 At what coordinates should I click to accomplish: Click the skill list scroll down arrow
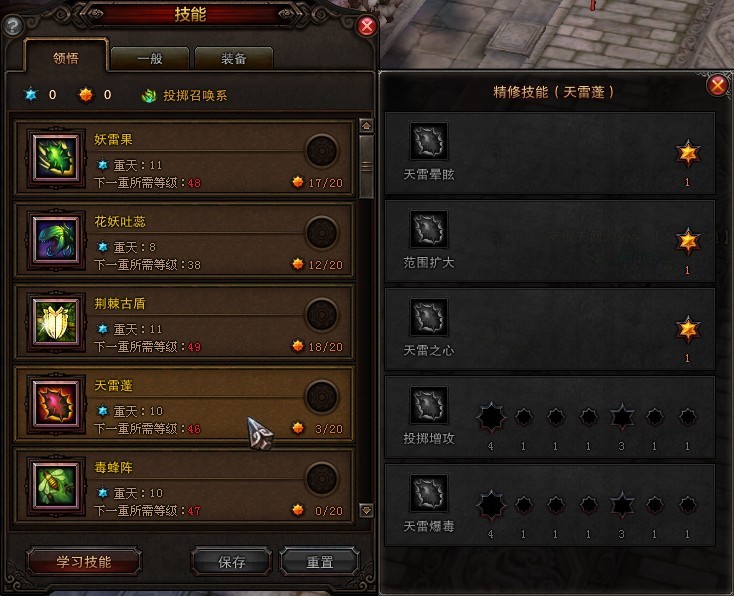[x=366, y=510]
